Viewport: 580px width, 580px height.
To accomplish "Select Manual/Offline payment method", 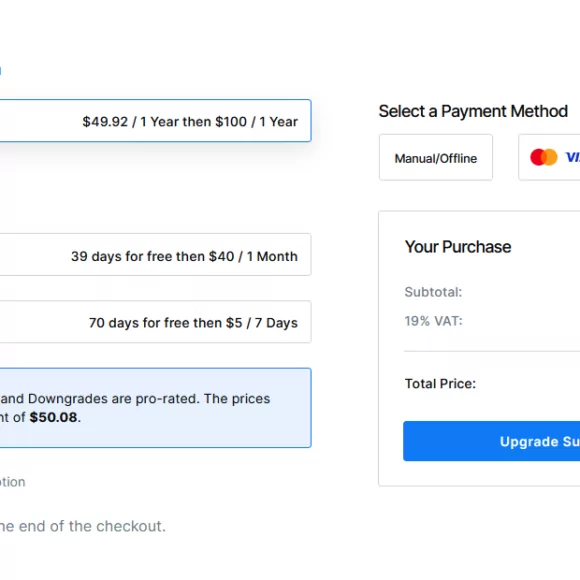I will pyautogui.click(x=436, y=158).
